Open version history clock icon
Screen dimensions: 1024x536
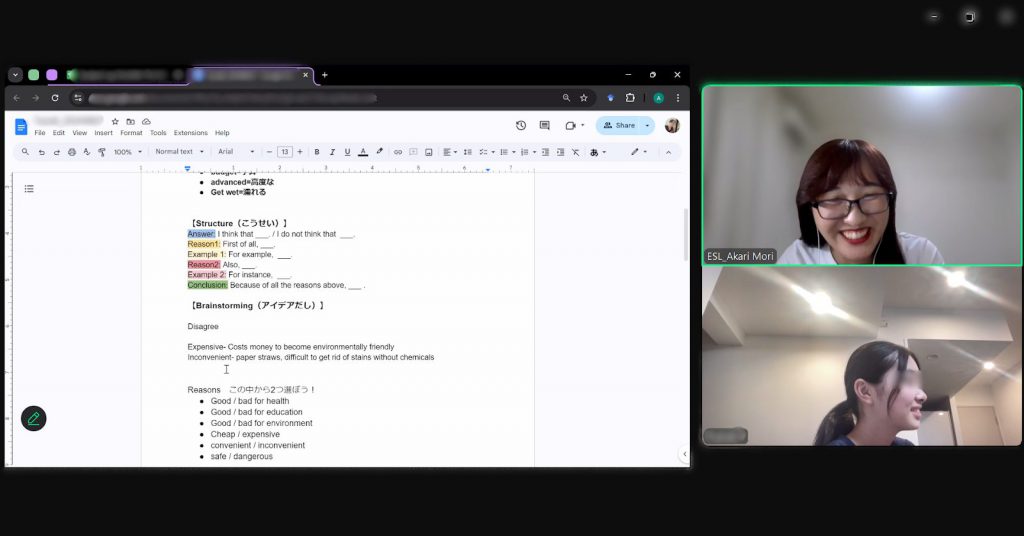(x=521, y=126)
